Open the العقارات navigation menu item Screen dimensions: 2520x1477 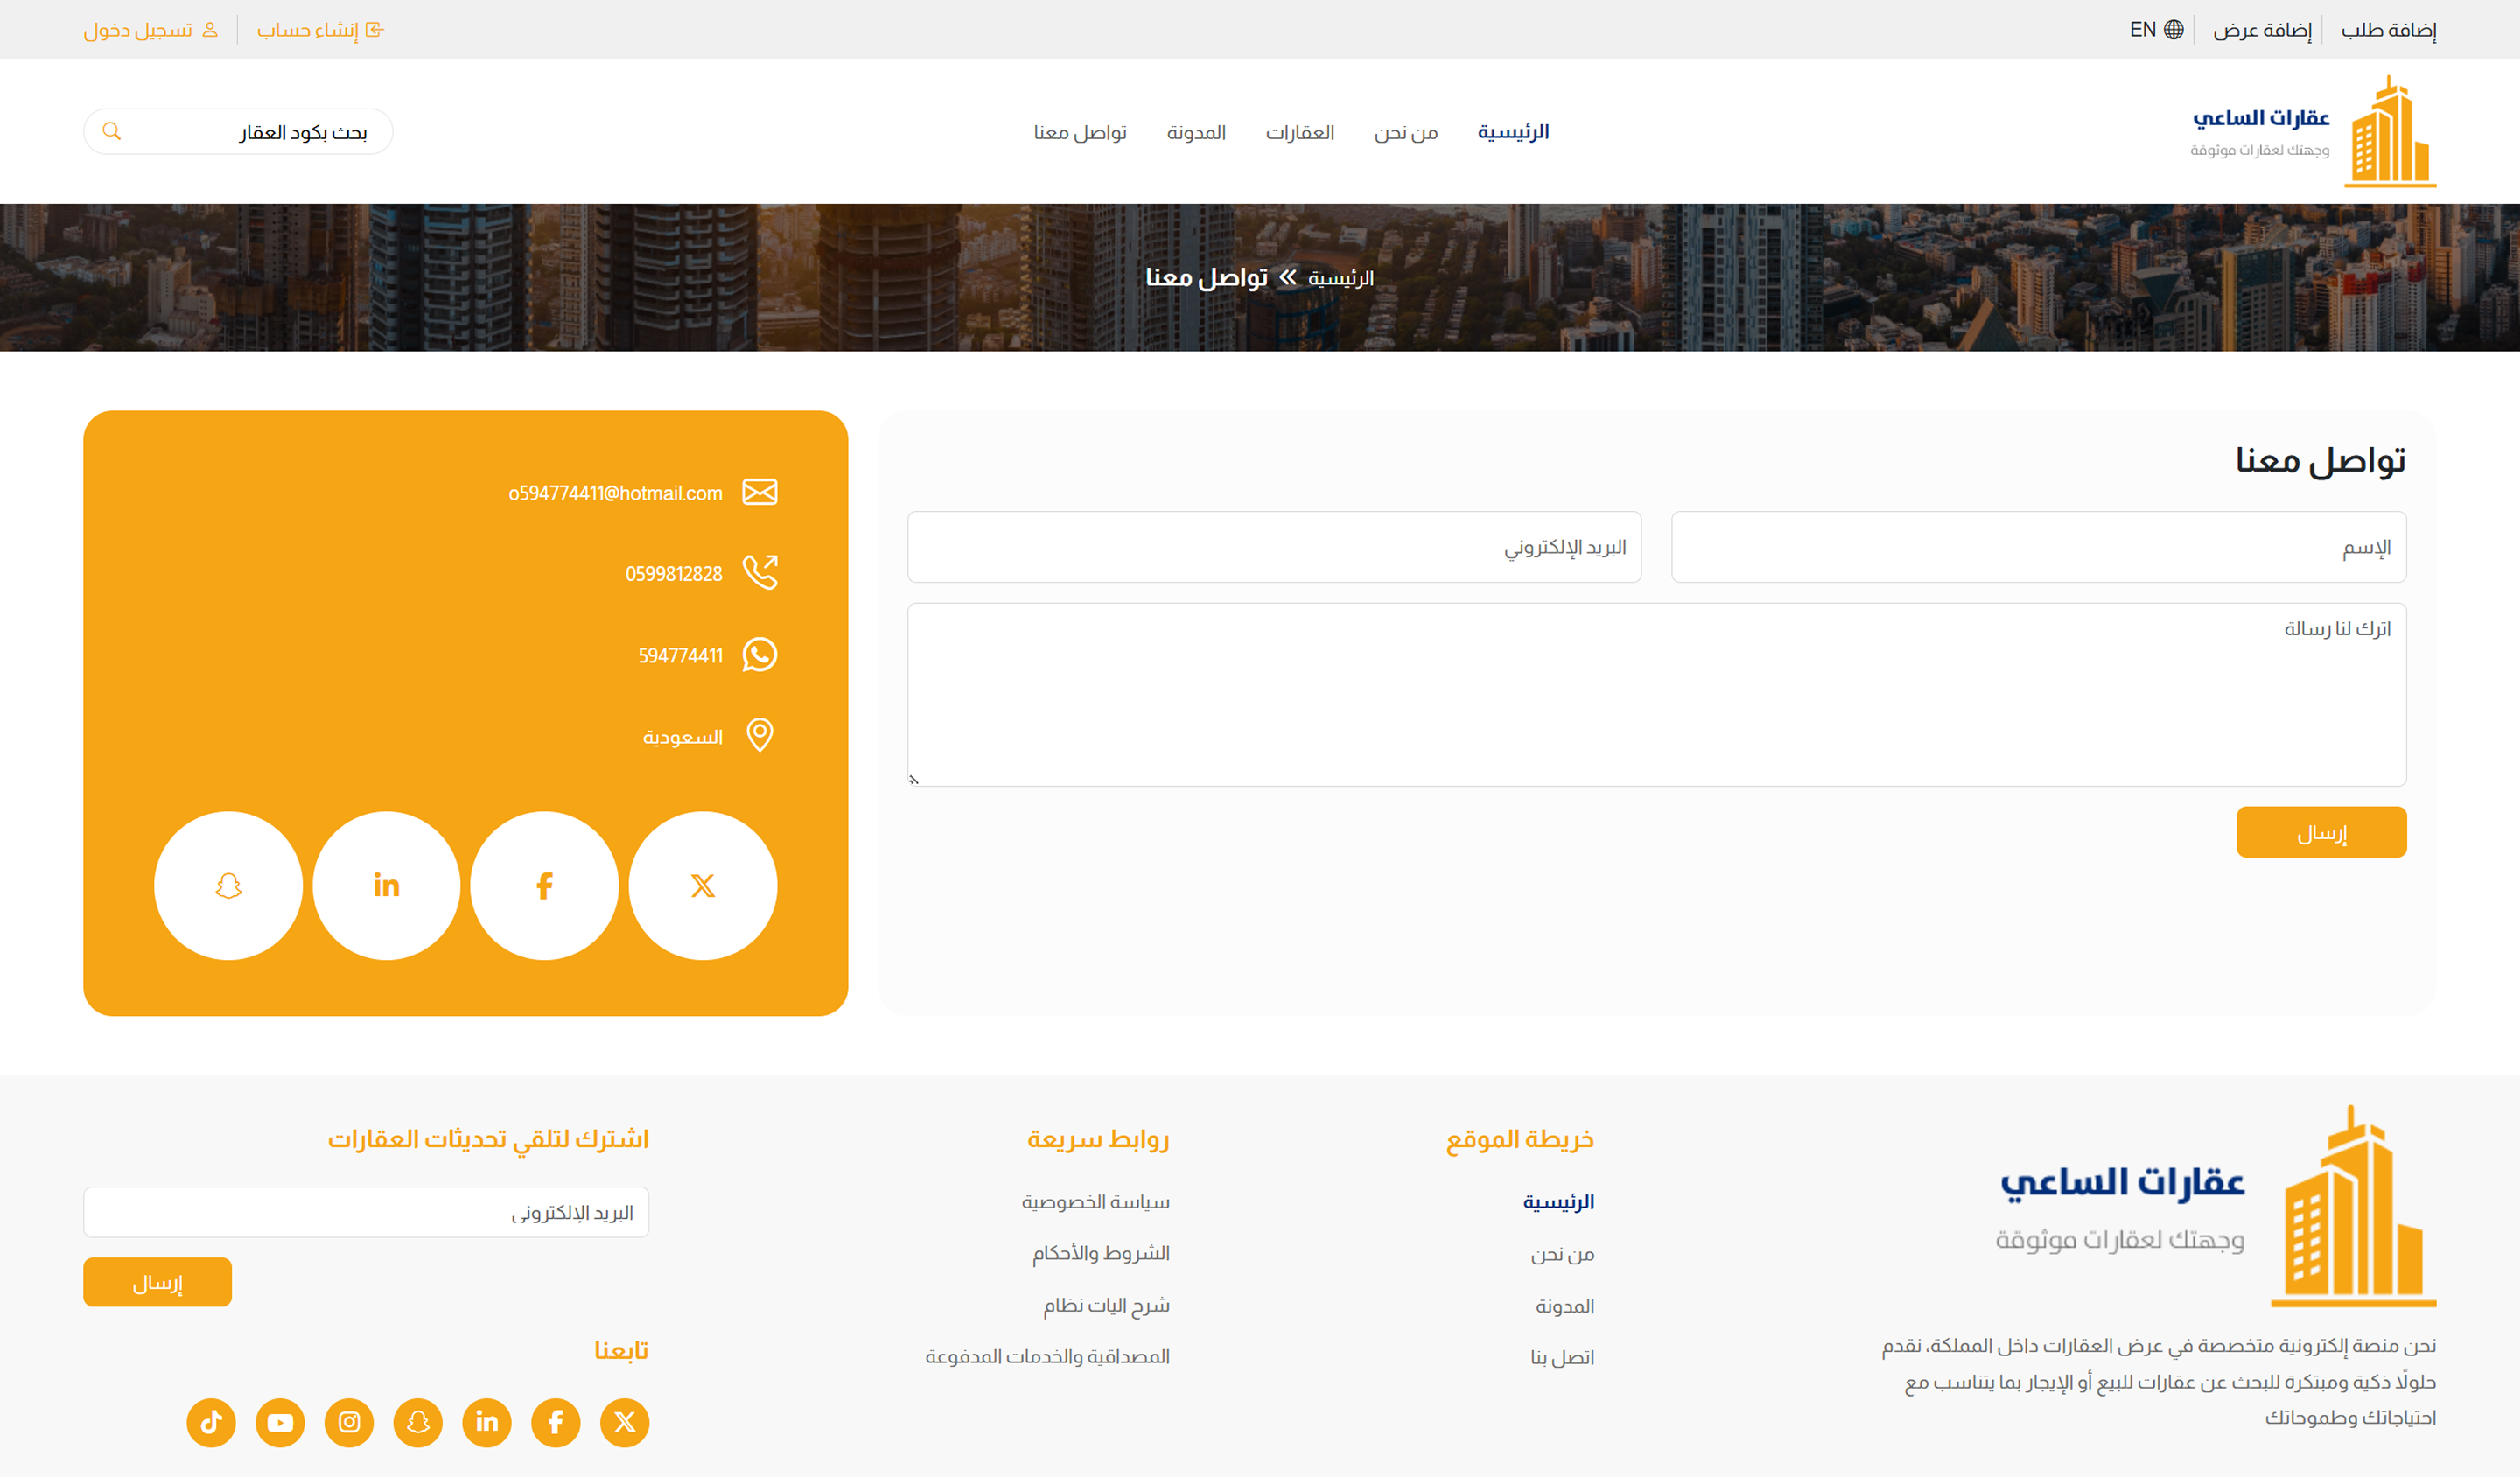1299,132
